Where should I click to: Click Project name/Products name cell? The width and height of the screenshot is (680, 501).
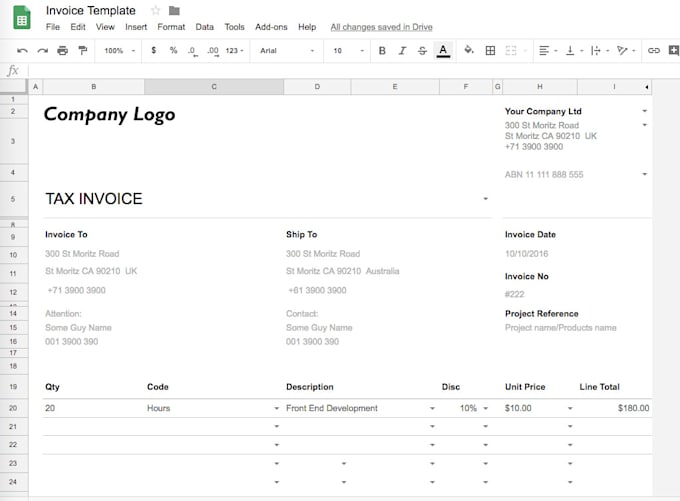click(x=560, y=327)
